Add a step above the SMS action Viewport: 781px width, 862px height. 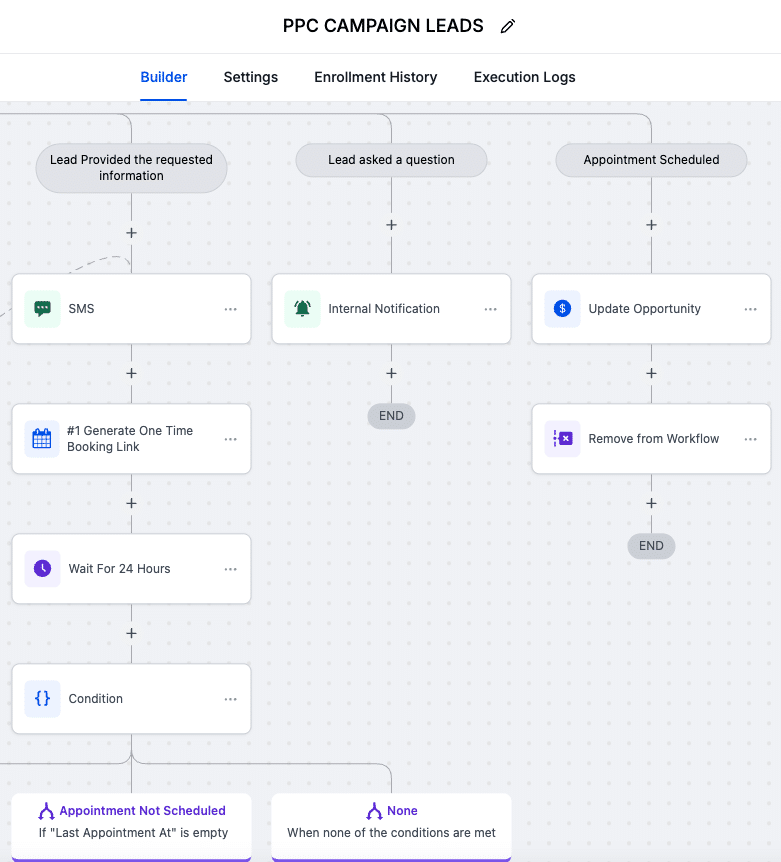[x=131, y=233]
